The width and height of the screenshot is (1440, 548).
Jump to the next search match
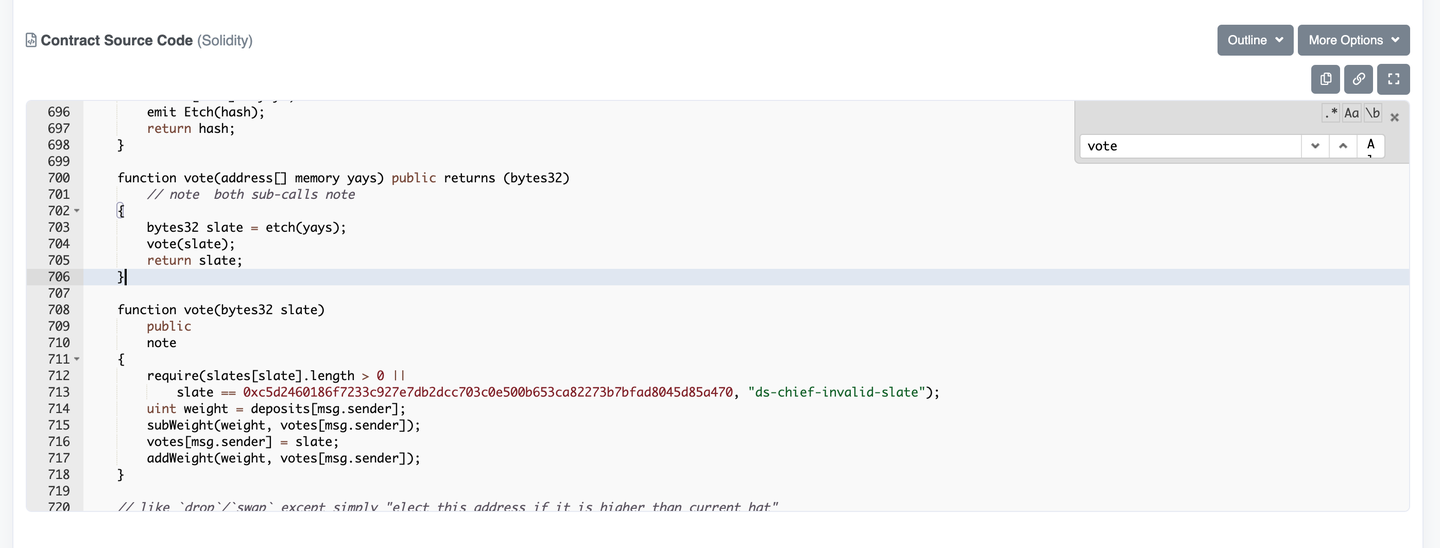1315,146
